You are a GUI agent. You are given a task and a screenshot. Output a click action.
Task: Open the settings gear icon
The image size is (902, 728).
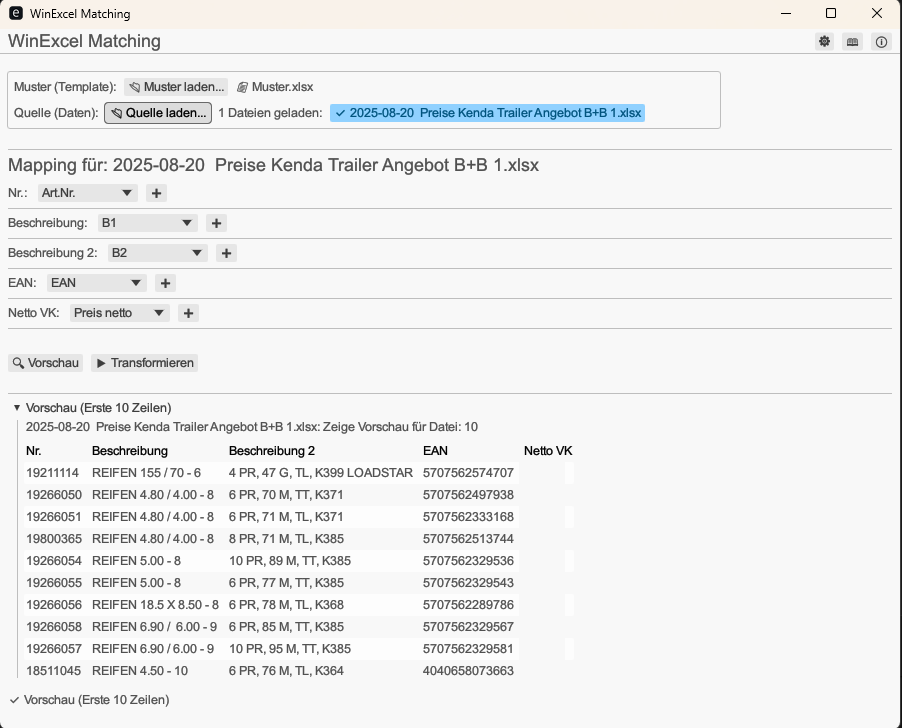[823, 41]
